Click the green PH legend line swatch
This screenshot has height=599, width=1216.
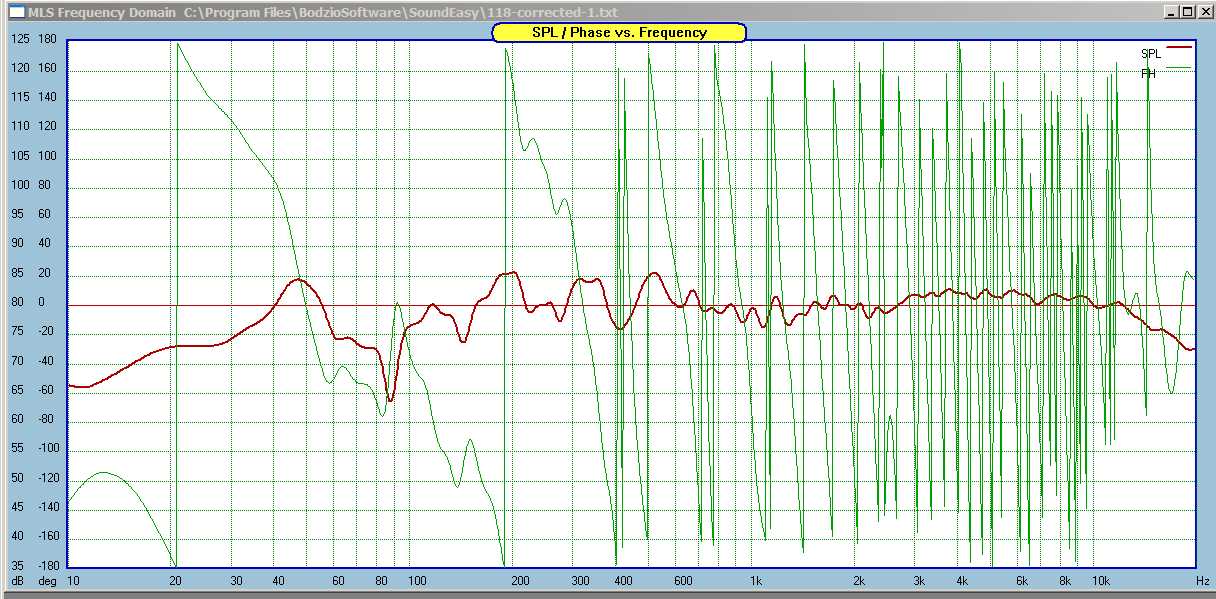tap(1180, 66)
